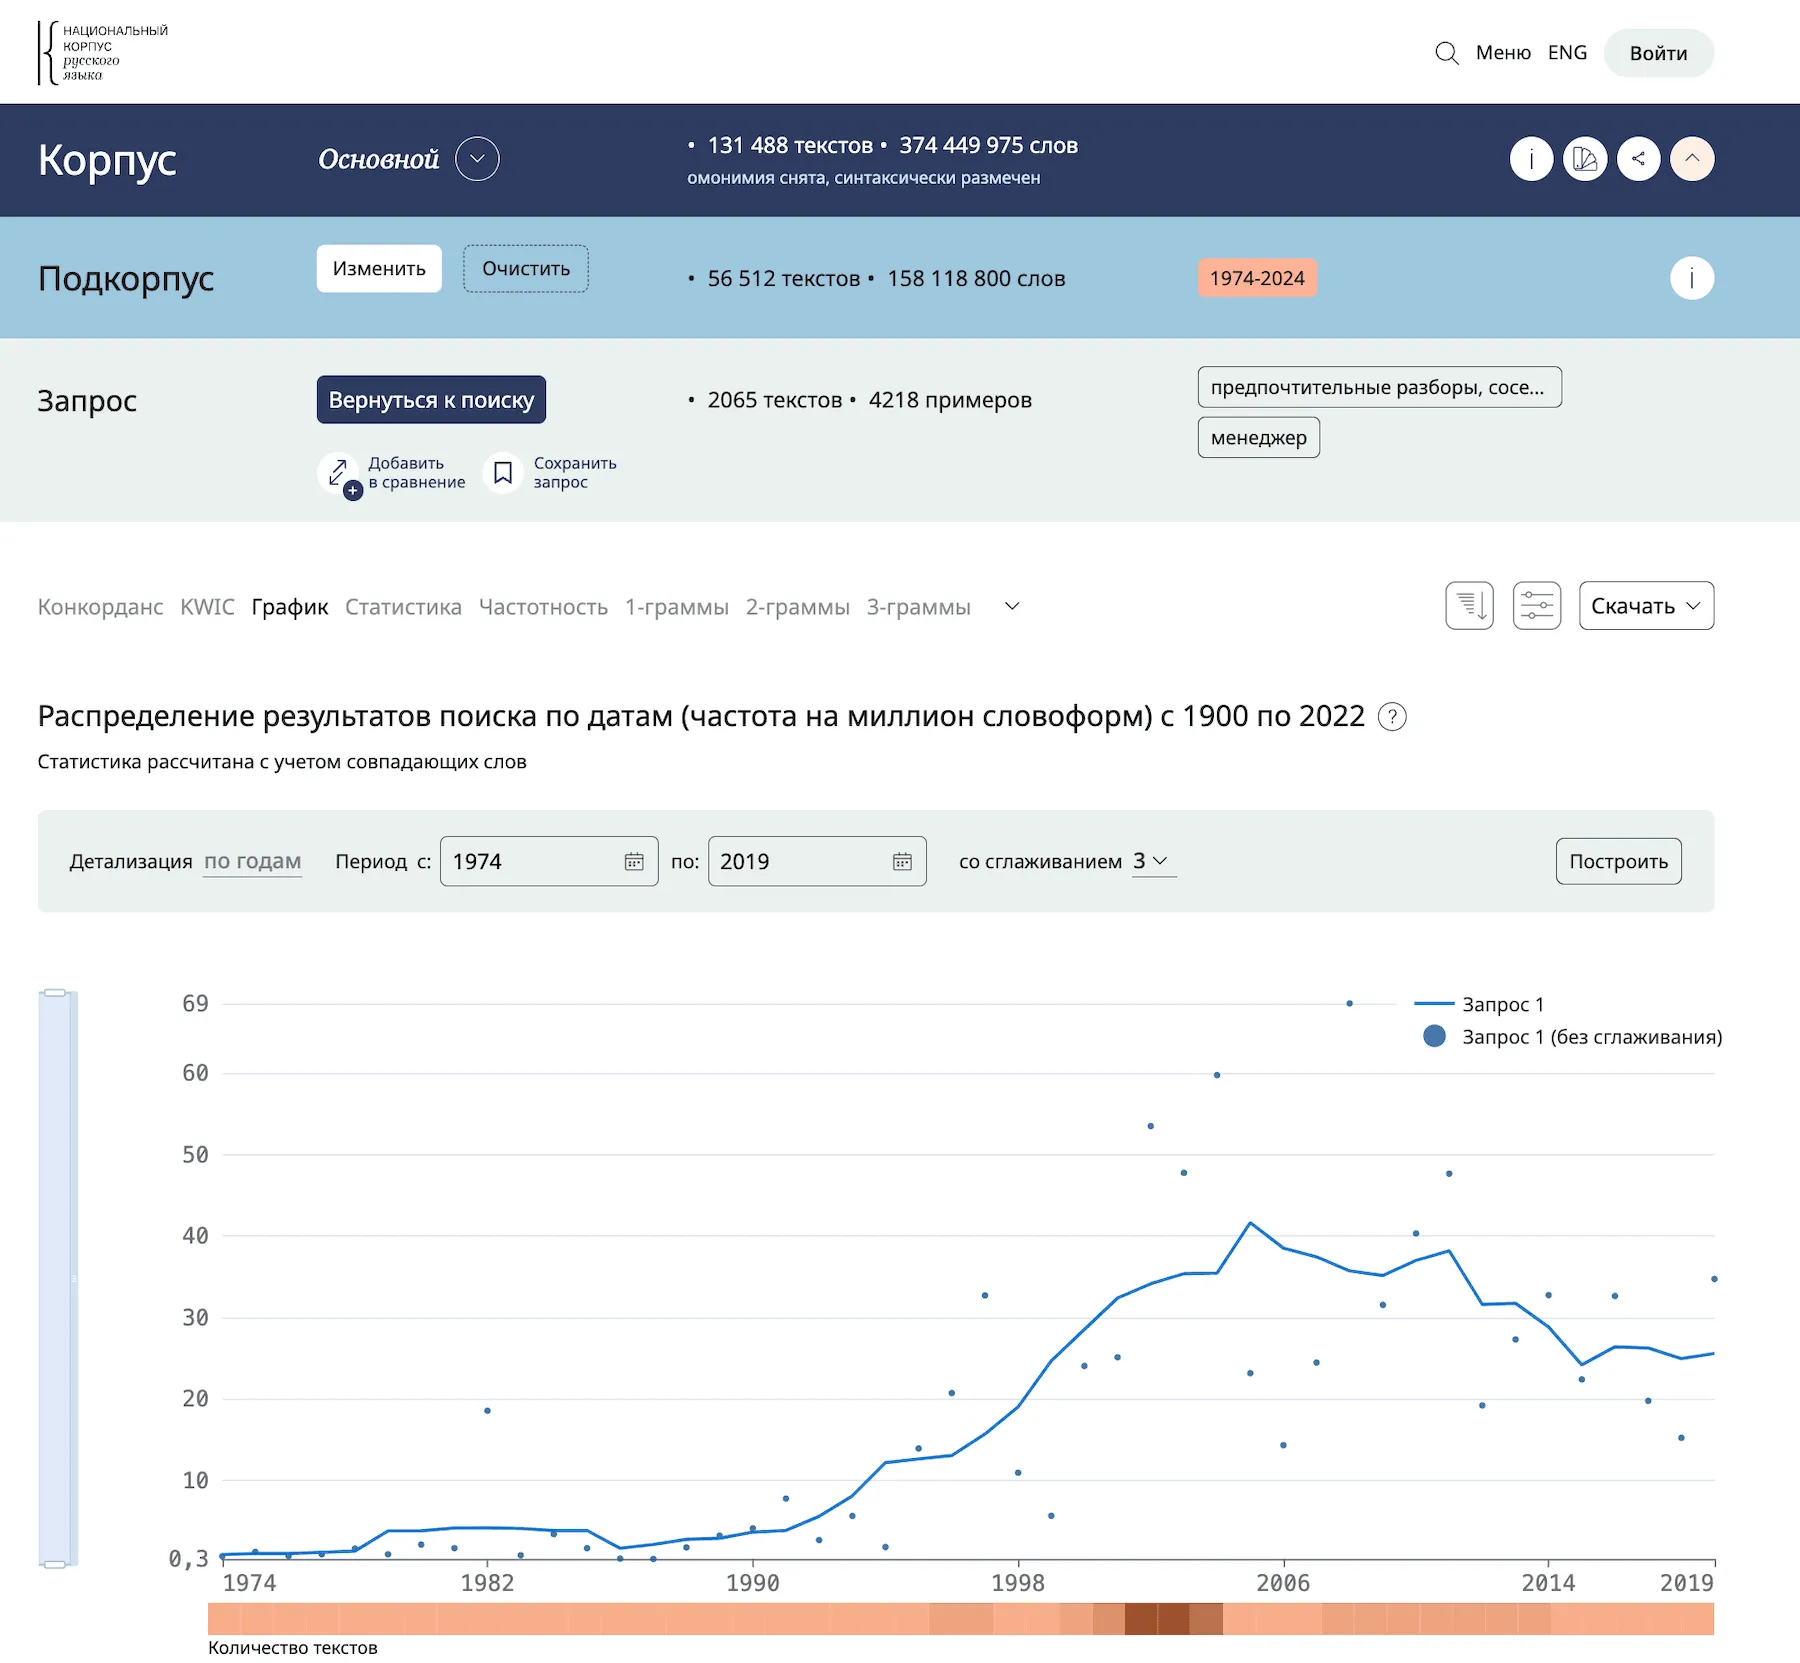Open the Частотность tab
This screenshot has width=1800, height=1663.
[543, 607]
